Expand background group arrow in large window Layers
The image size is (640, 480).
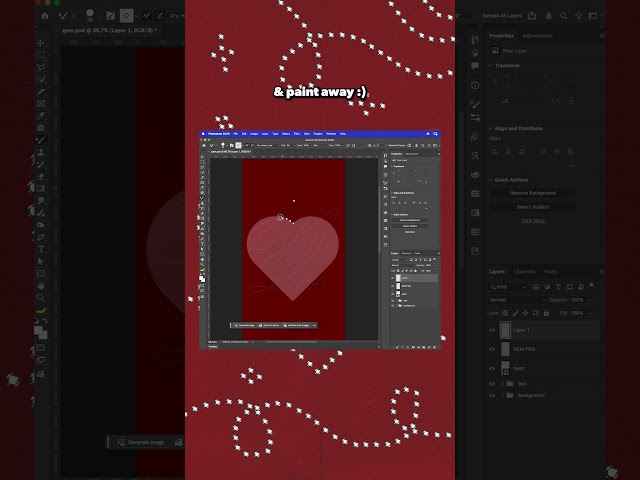pyautogui.click(x=502, y=395)
